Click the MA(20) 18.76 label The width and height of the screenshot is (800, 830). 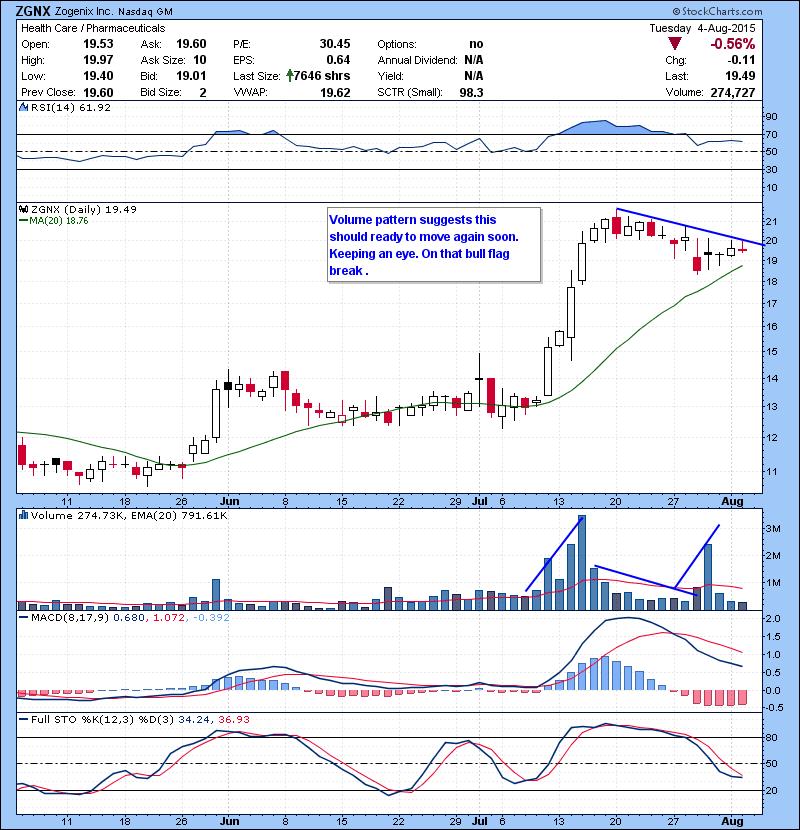click(59, 221)
